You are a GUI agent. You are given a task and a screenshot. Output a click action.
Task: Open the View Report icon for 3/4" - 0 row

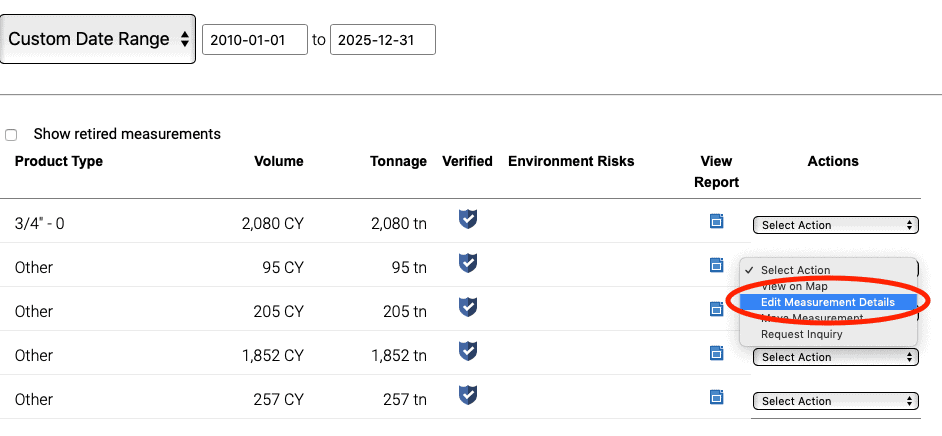tap(716, 221)
